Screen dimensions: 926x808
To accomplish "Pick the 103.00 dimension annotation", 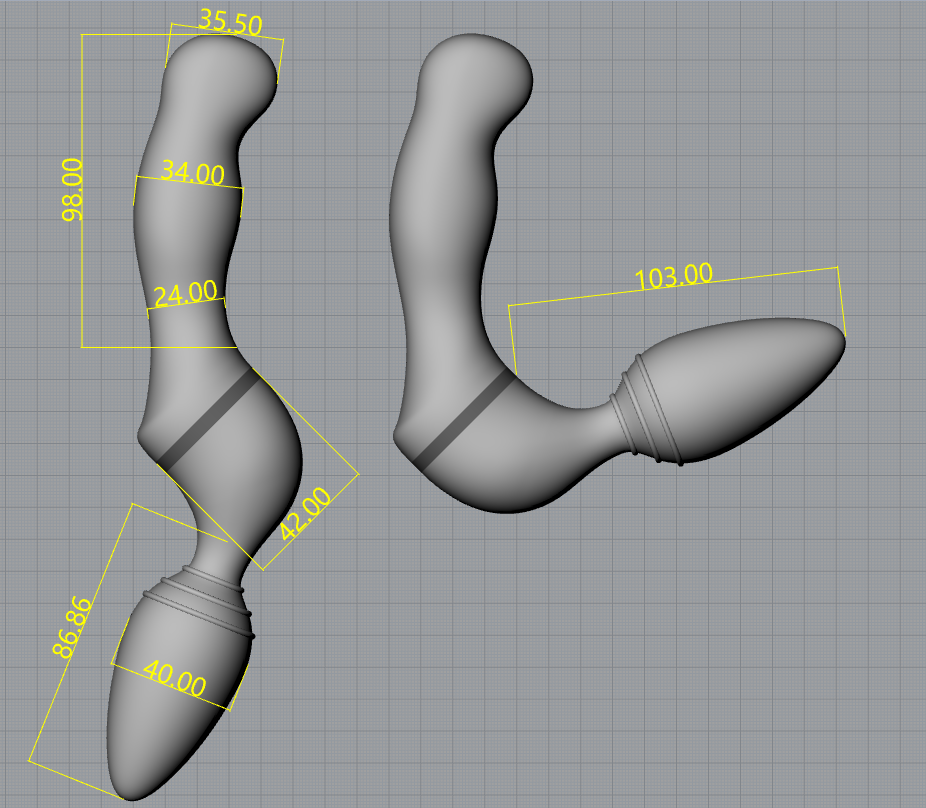I will [x=674, y=276].
